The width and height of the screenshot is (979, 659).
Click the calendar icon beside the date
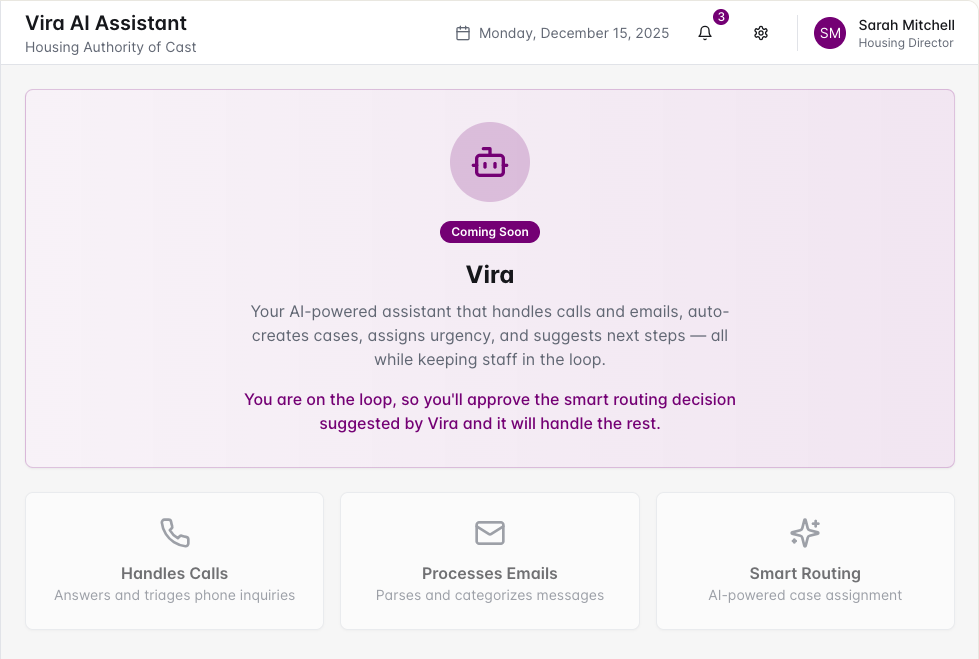463,33
